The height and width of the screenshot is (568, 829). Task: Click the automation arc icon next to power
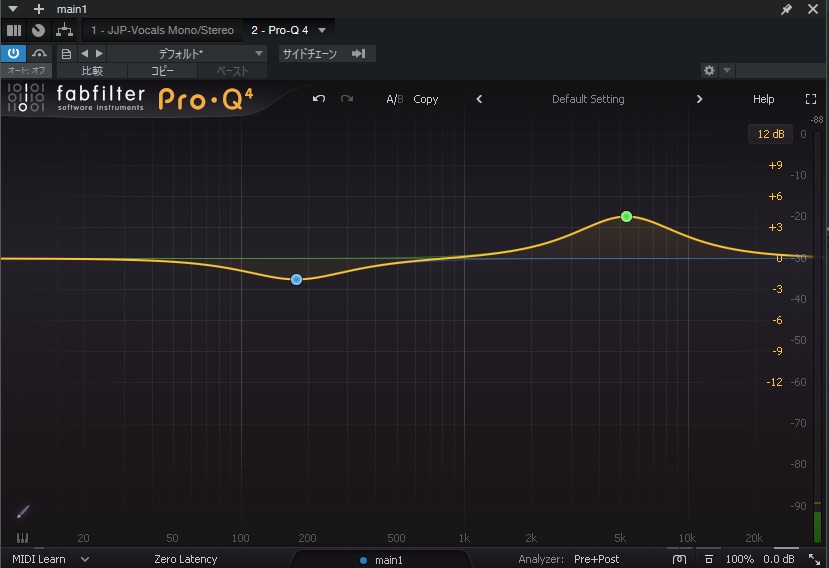pos(39,53)
